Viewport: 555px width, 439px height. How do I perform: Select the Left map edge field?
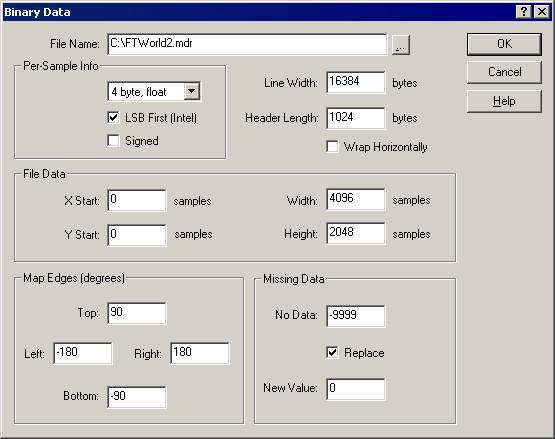click(83, 353)
